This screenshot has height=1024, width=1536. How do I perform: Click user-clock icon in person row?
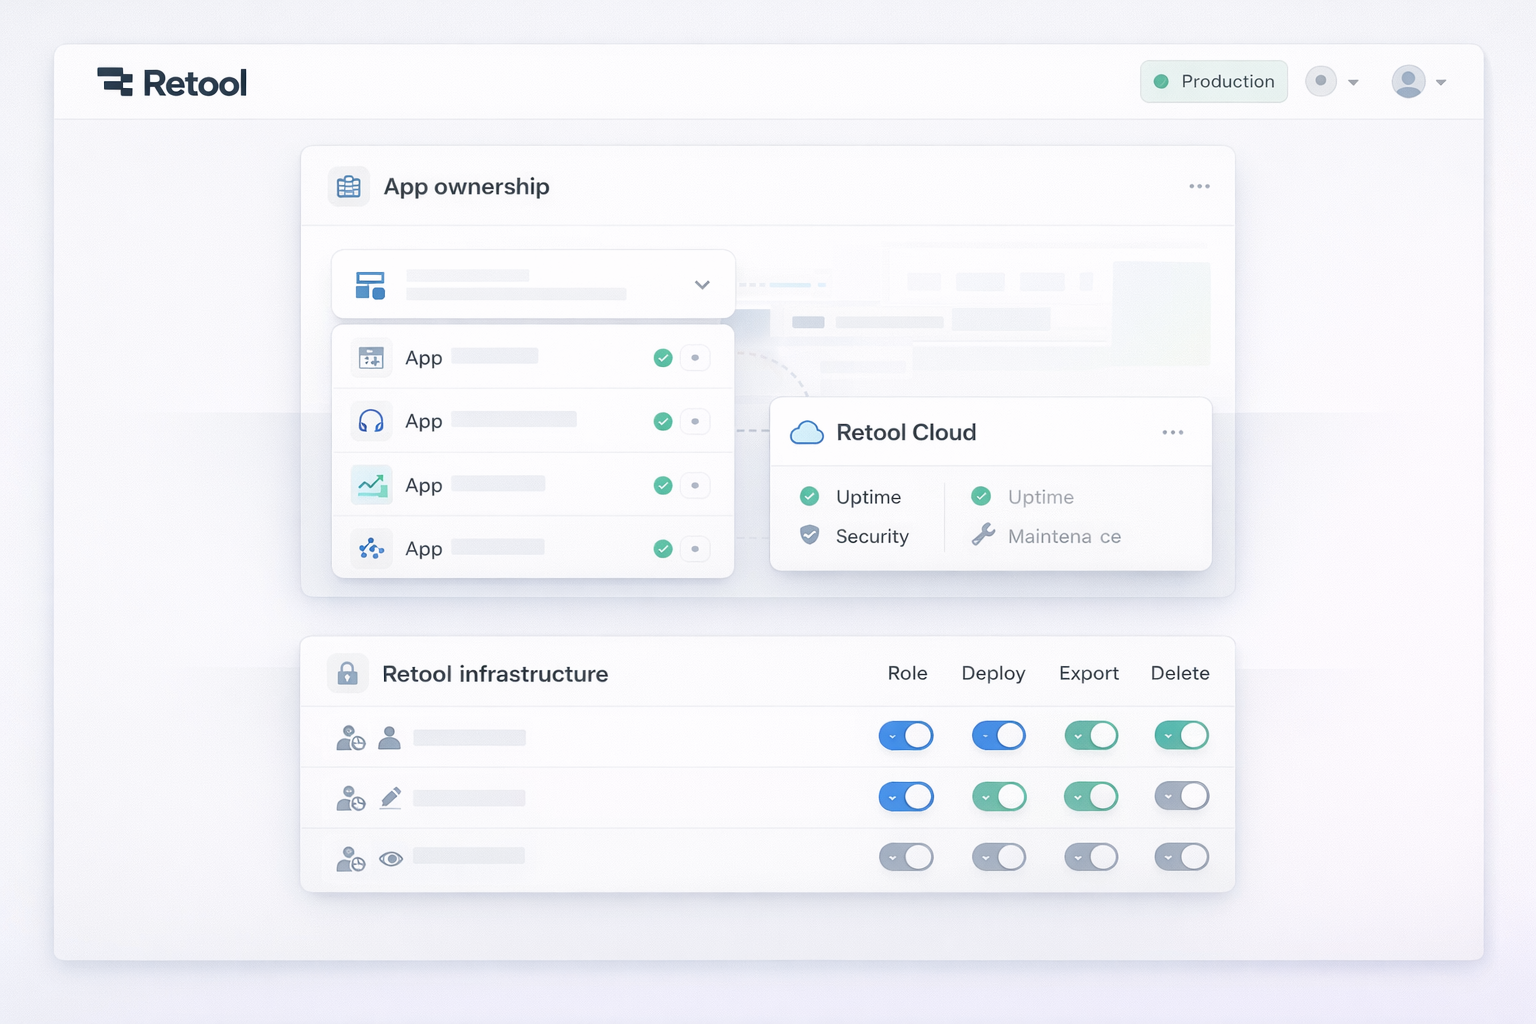coord(350,738)
